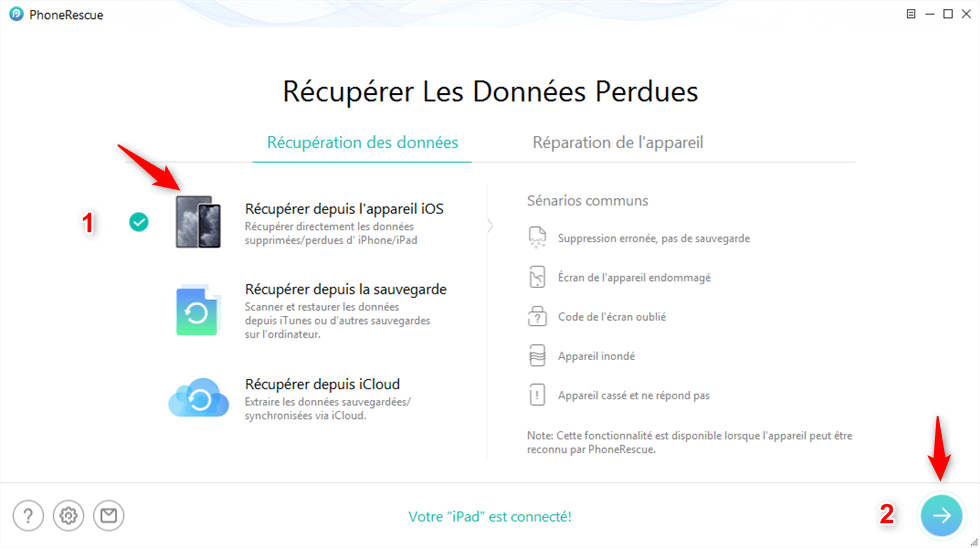Image resolution: width=980 pixels, height=548 pixels.
Task: Click Code de l'écran oublié lock icon
Action: 537,316
